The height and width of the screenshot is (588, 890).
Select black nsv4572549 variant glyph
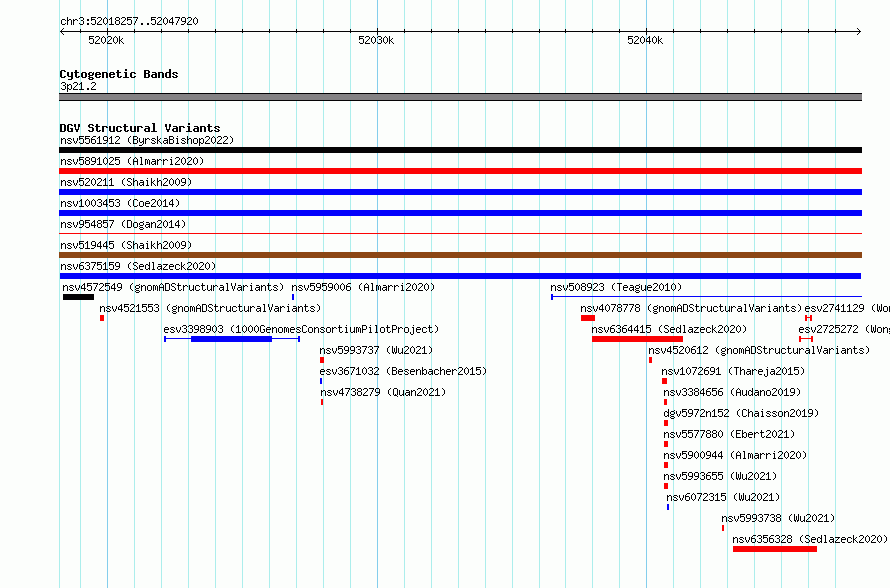[x=78, y=297]
